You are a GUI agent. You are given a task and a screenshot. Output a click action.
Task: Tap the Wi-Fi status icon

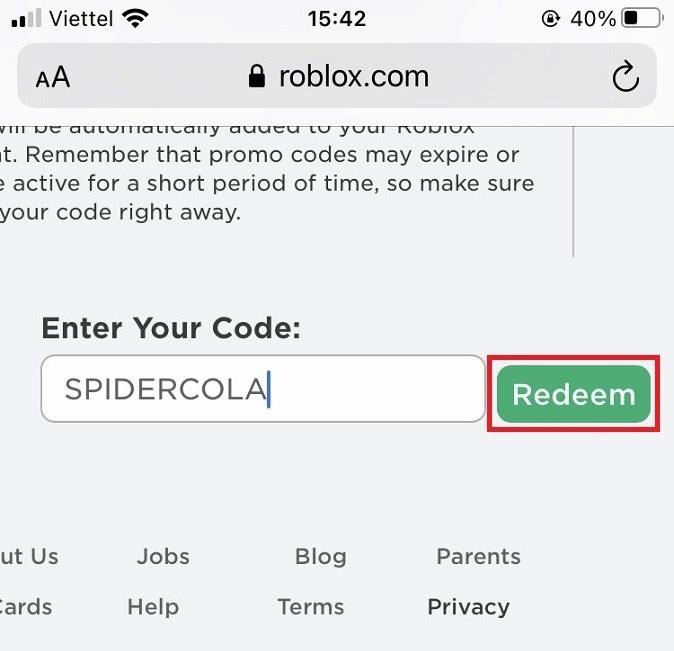(135, 18)
